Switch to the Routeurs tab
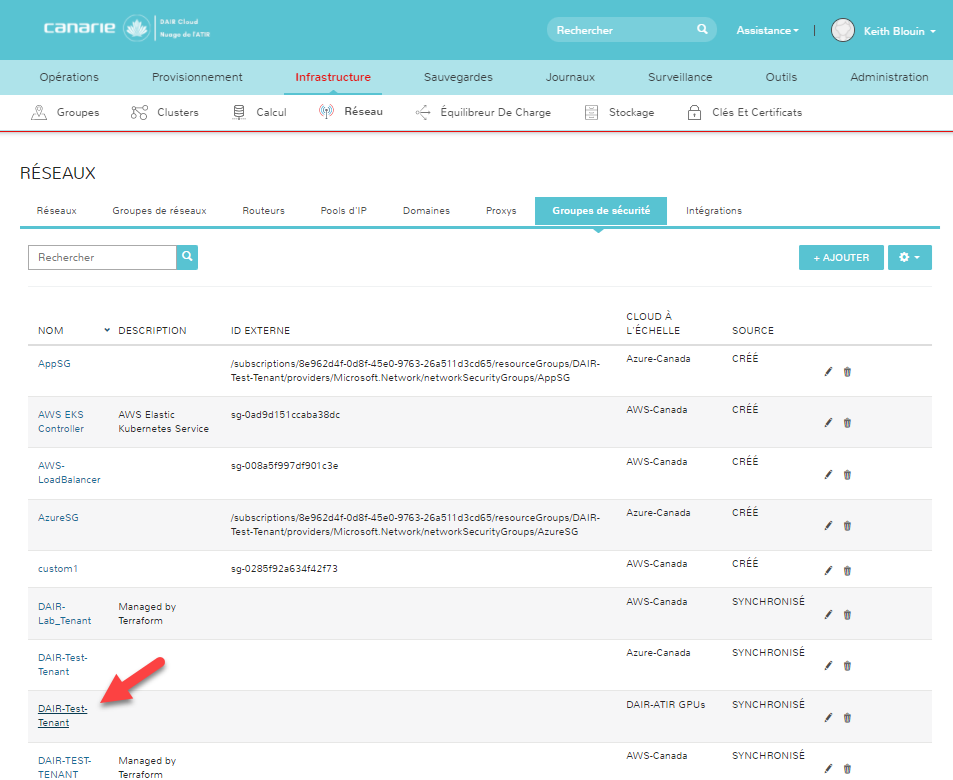Image resolution: width=953 pixels, height=780 pixels. point(263,211)
